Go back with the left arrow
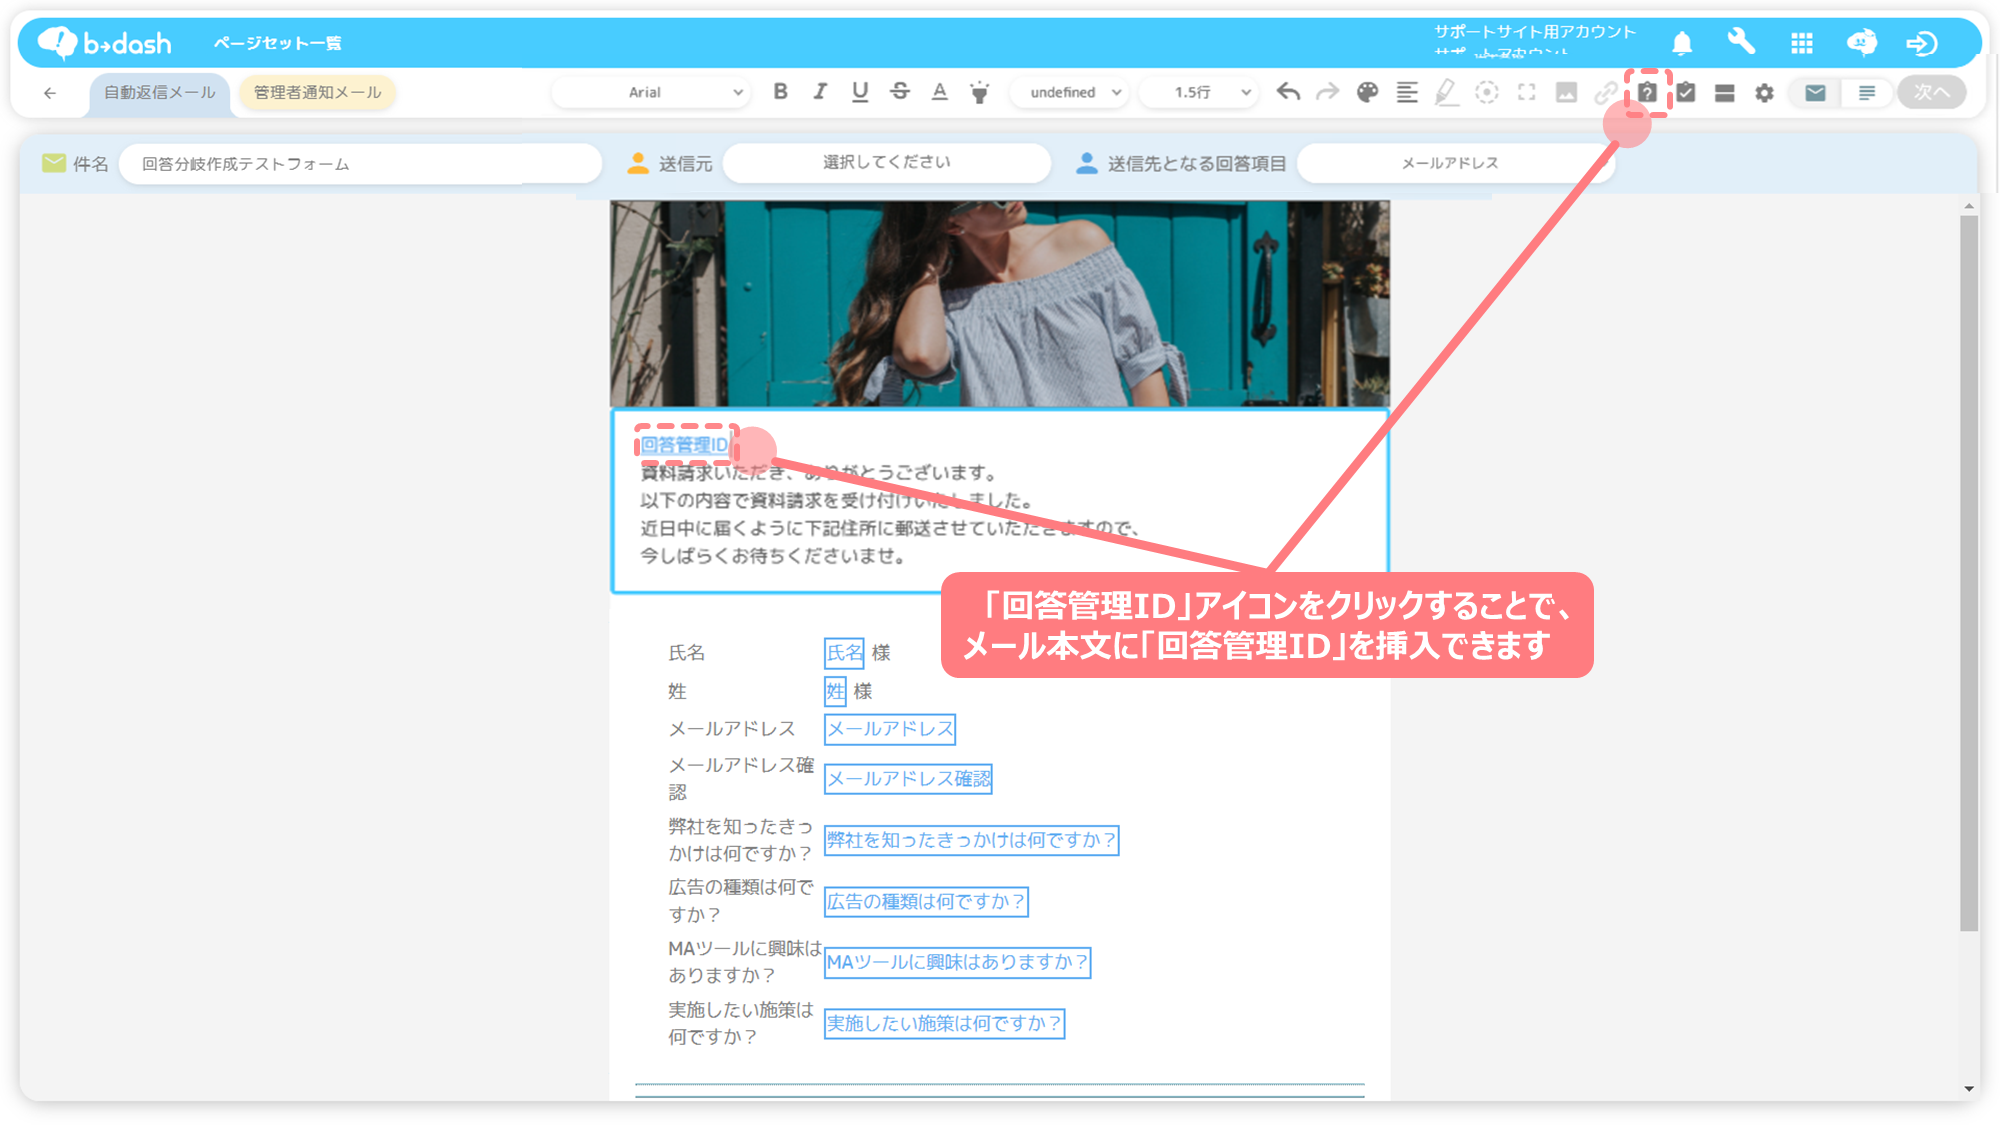This screenshot has width=2000, height=1125. [50, 93]
